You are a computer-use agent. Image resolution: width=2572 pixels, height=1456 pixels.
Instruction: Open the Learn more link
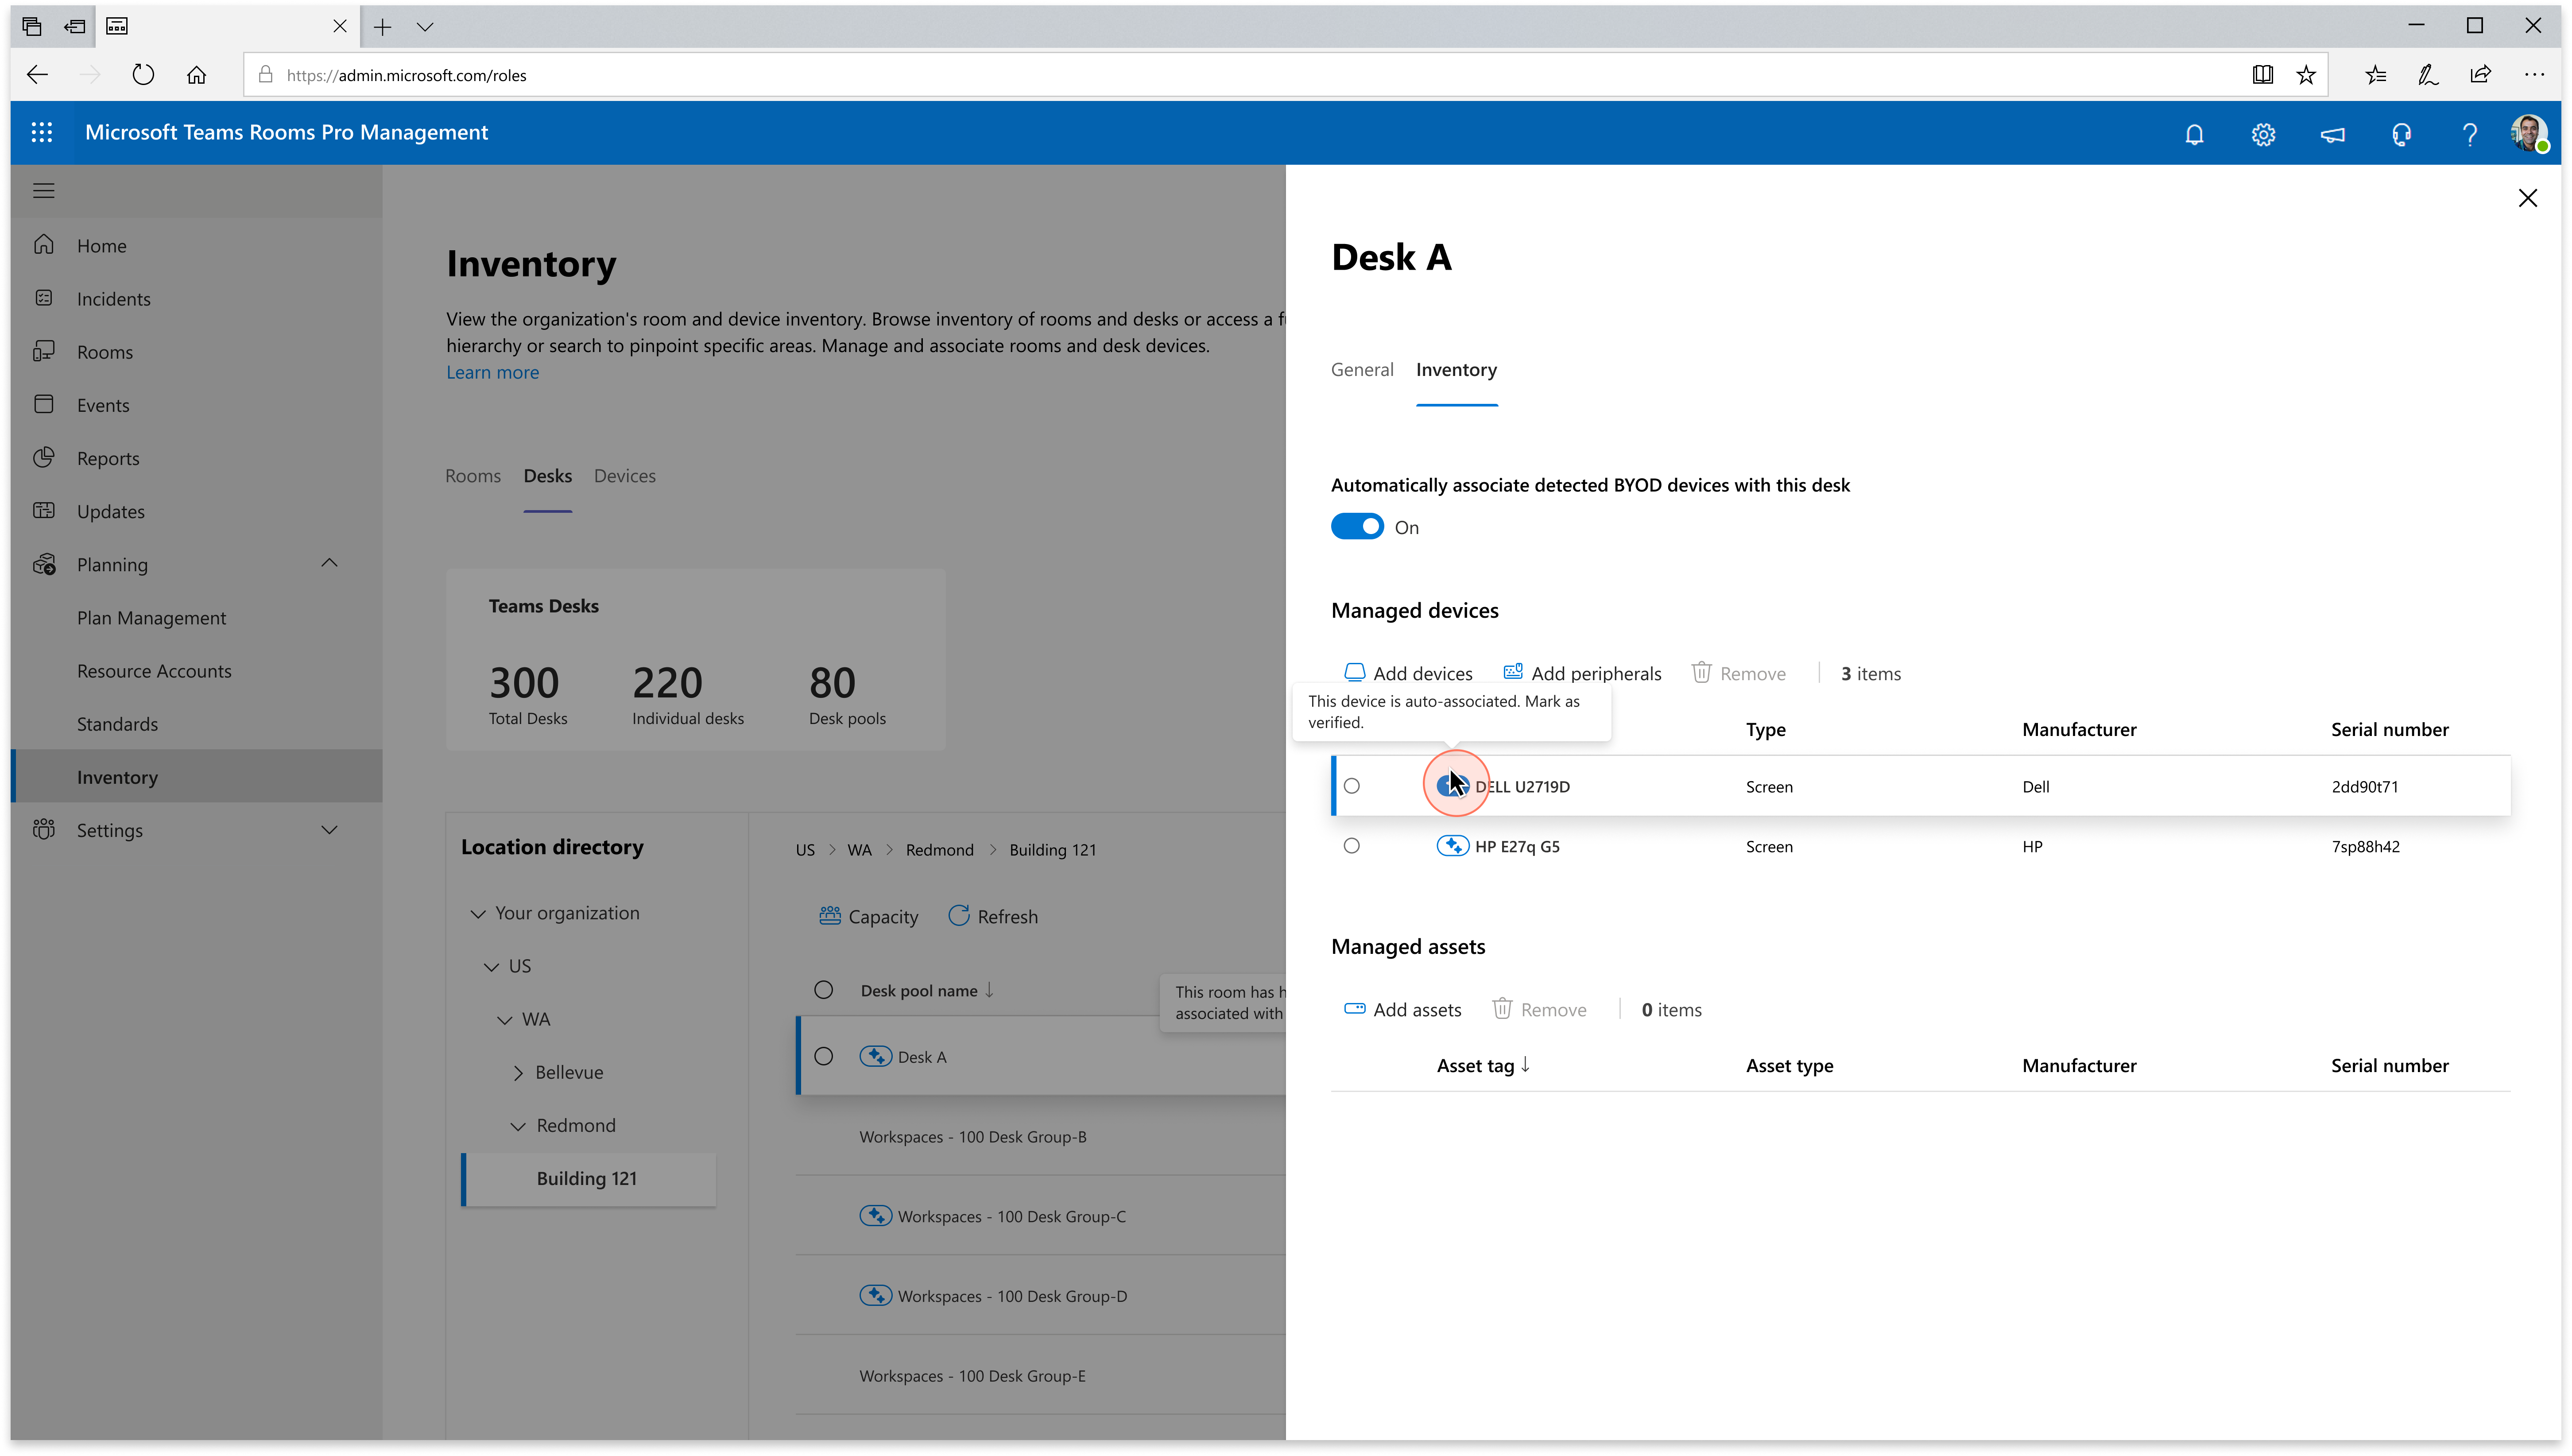492,372
